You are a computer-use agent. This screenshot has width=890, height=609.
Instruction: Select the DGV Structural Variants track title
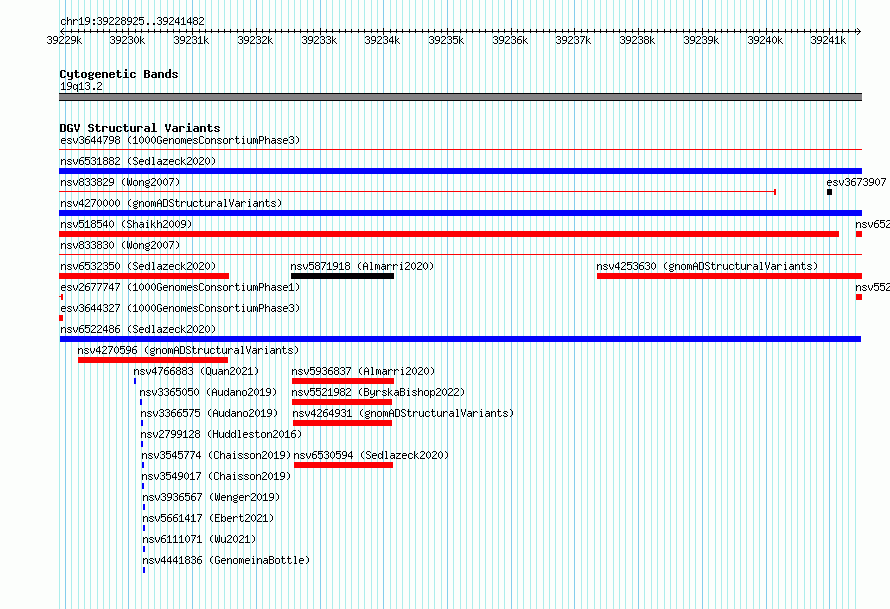140,128
